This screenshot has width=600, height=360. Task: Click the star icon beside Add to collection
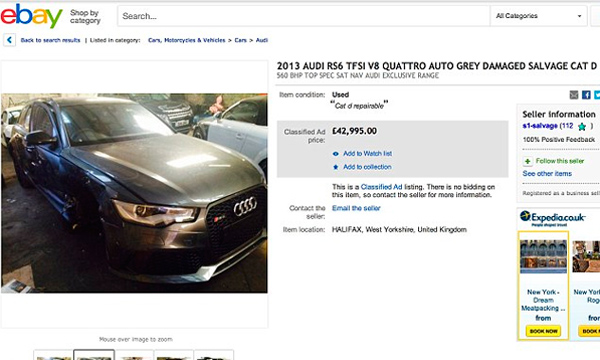(x=336, y=167)
